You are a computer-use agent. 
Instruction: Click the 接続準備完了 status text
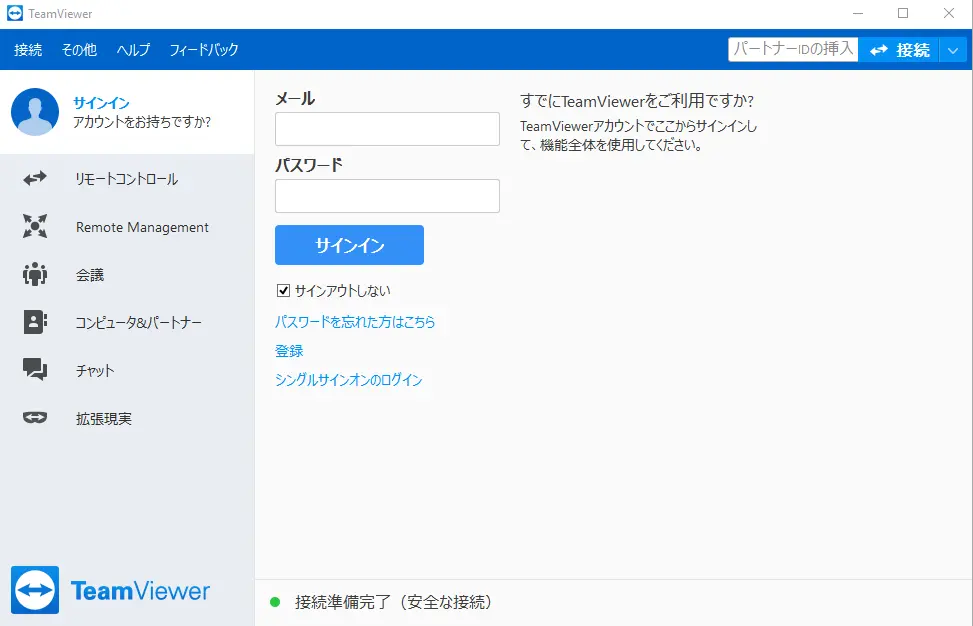tap(393, 602)
